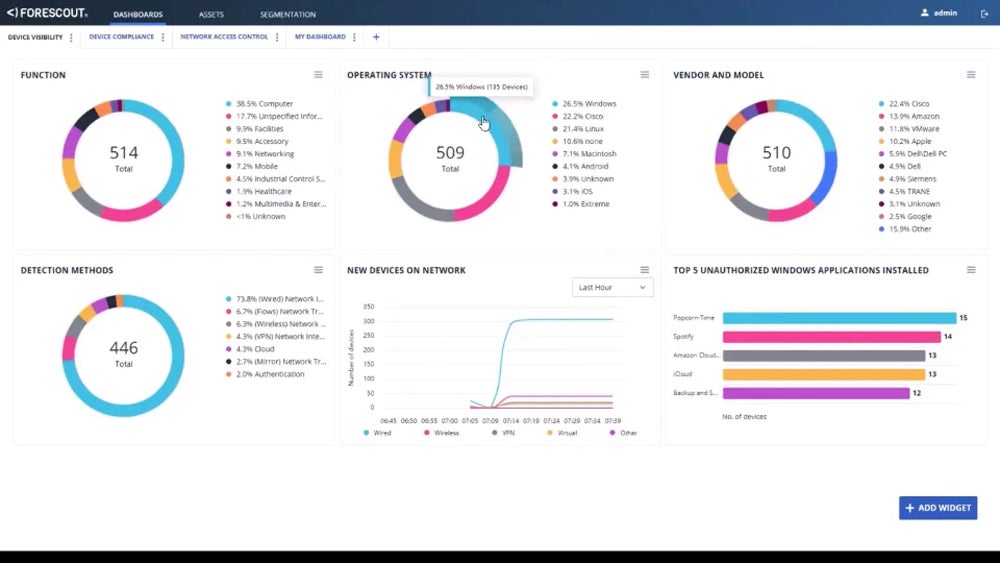Open the Detection Methods widget menu icon
1000x563 pixels.
pyautogui.click(x=318, y=270)
